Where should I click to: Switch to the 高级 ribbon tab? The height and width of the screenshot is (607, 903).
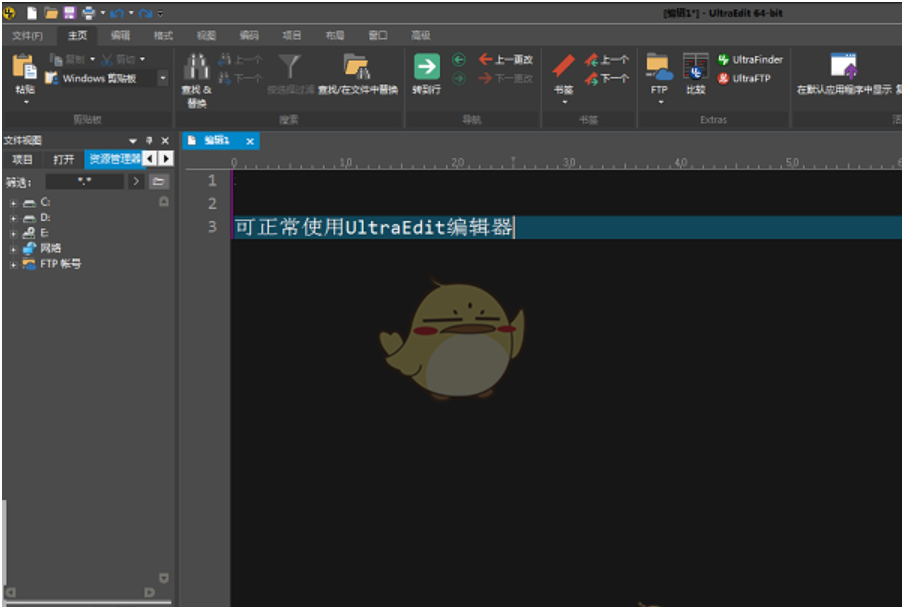pos(421,36)
